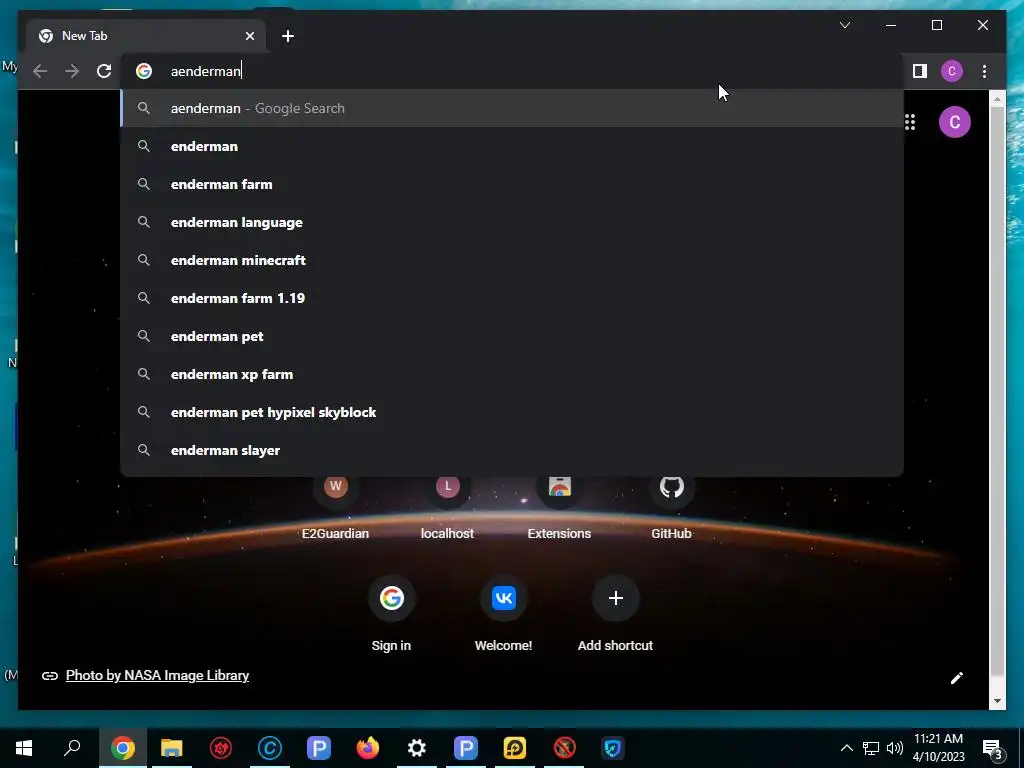Choose 'aenderman - Google Search' suggestion
Screen dimensions: 1024x768
[x=512, y=108]
